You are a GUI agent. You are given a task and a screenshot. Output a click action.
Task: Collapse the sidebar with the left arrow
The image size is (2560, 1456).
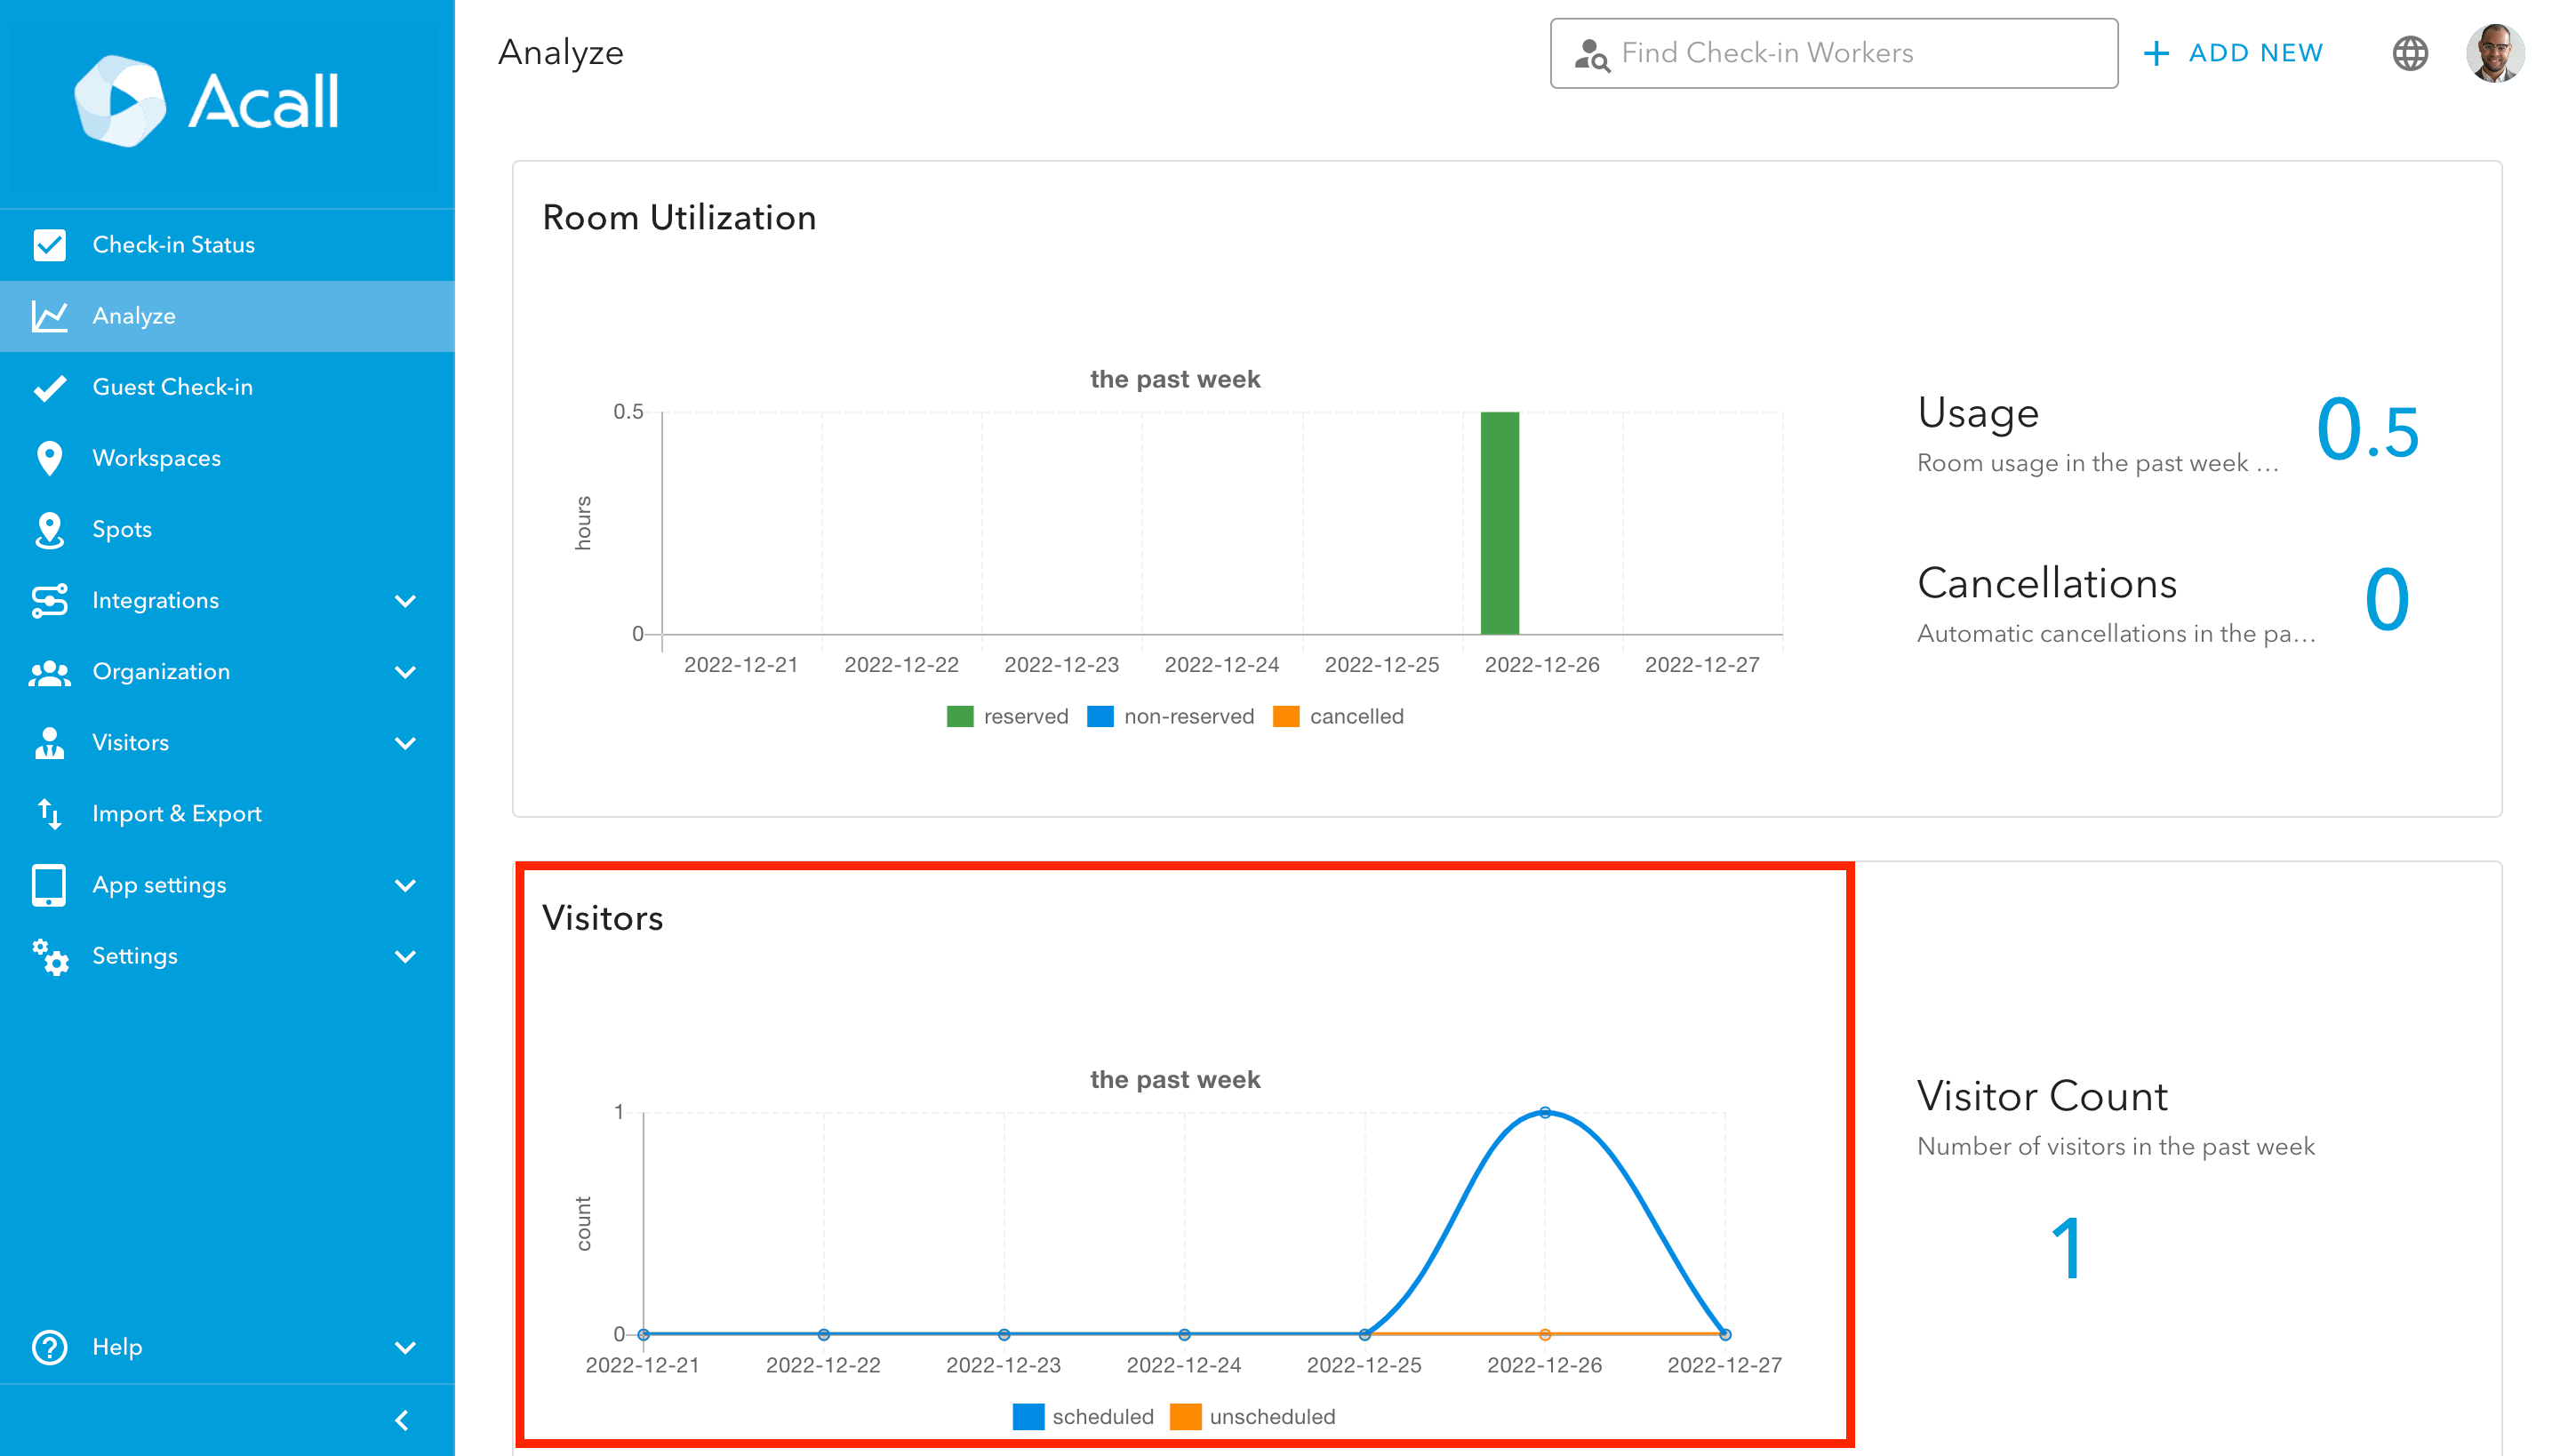tap(402, 1420)
